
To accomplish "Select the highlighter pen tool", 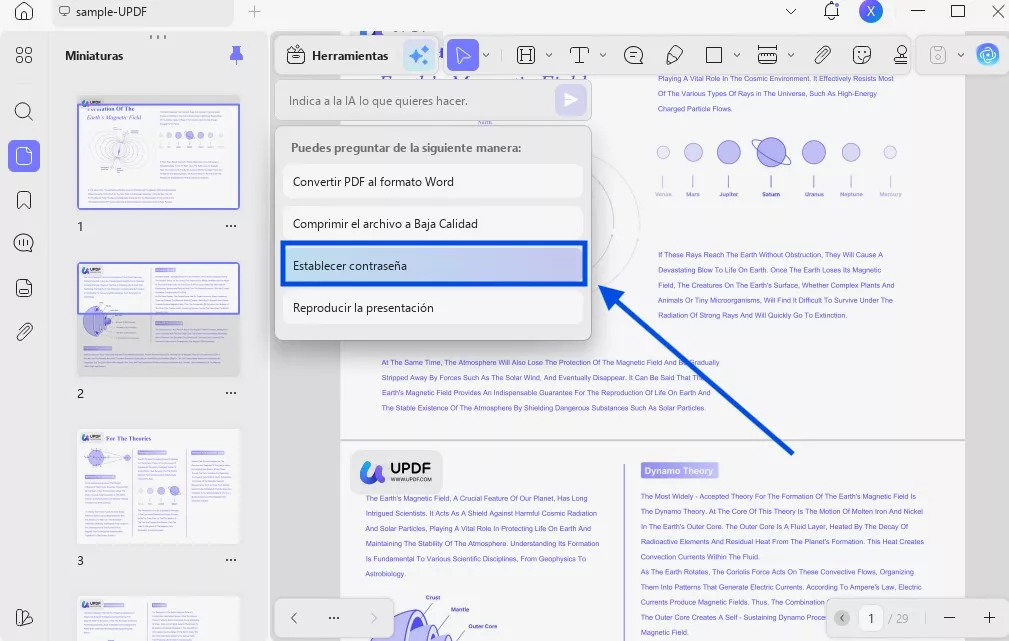I will pyautogui.click(x=674, y=55).
